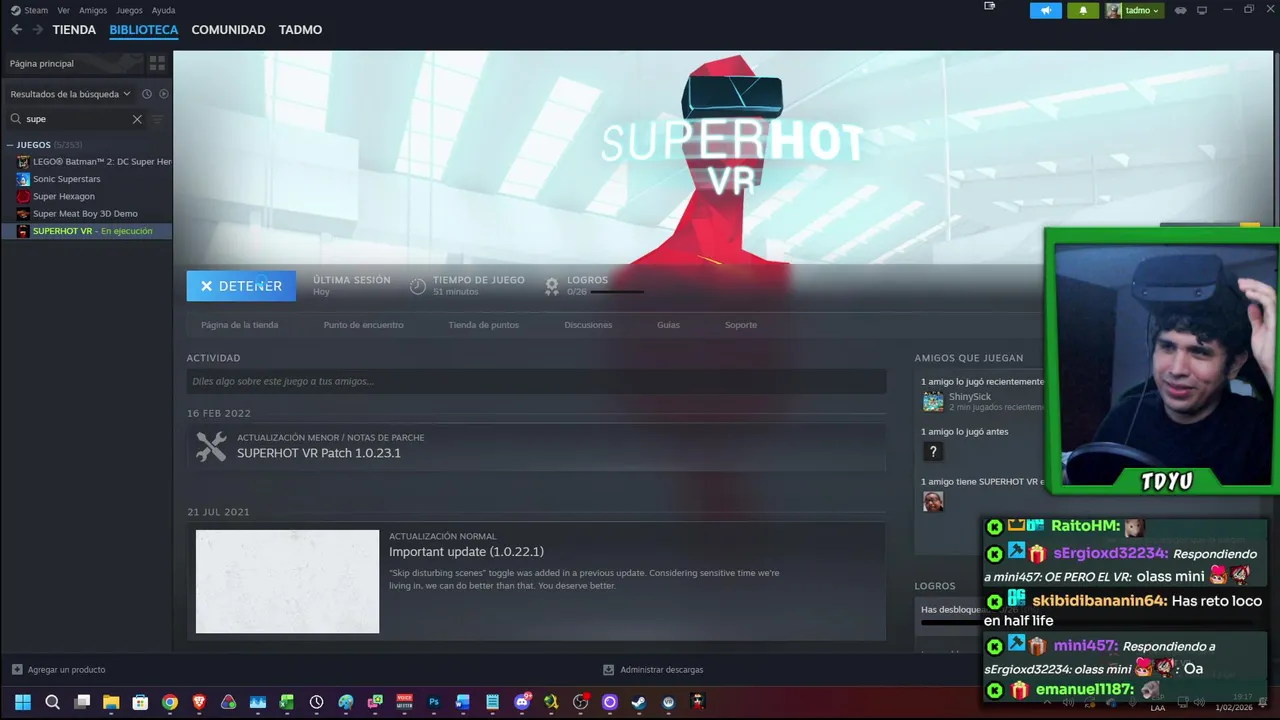Click the library grid view icon
The width and height of the screenshot is (1280, 720).
tap(157, 63)
